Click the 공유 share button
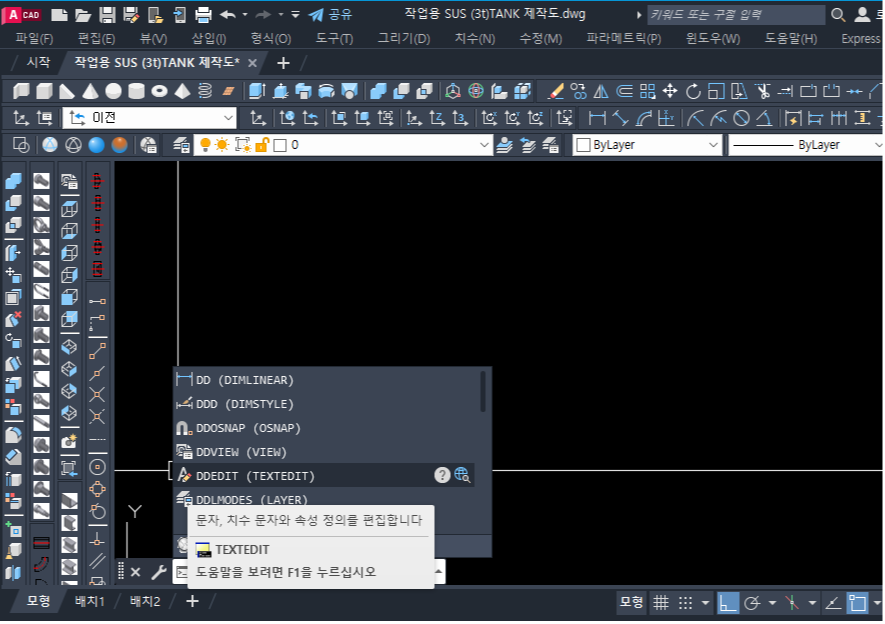 pyautogui.click(x=331, y=15)
